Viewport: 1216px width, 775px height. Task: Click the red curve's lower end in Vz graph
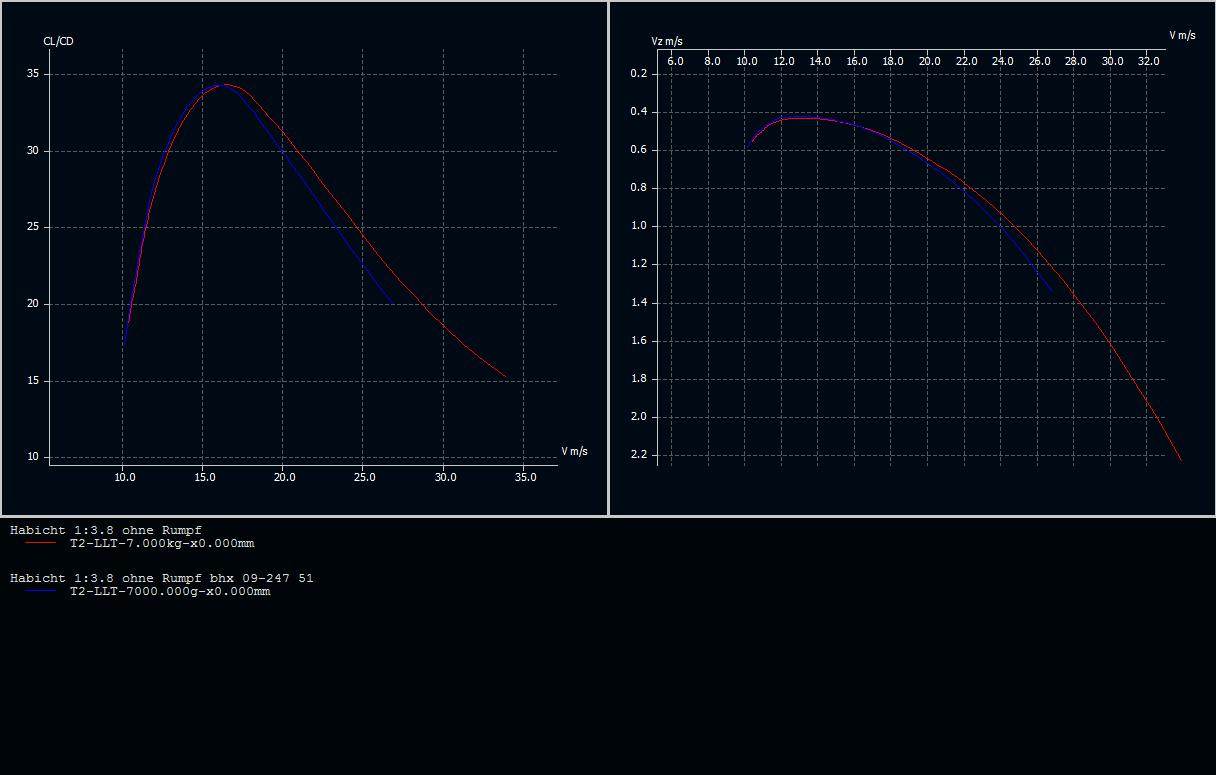[1180, 459]
